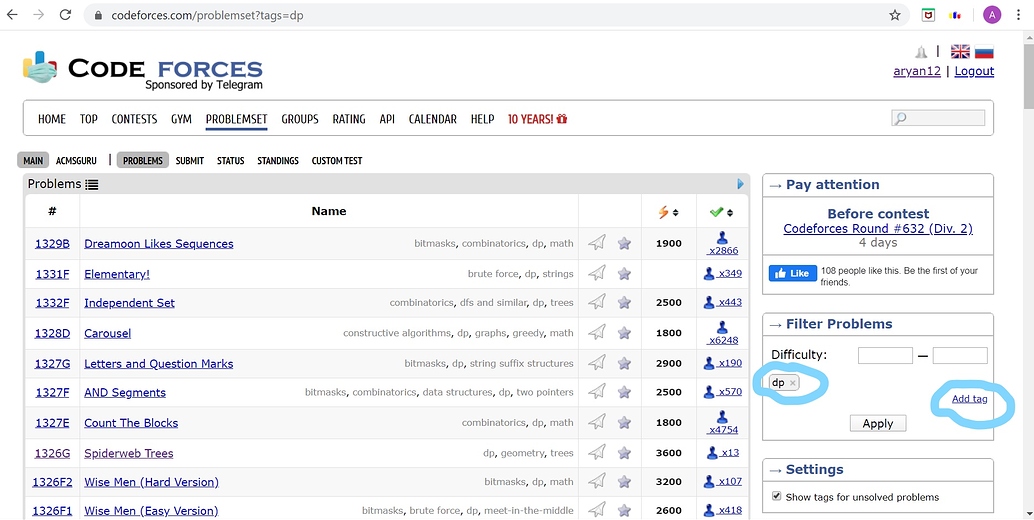Image resolution: width=1034 pixels, height=520 pixels.
Task: Open the notifications bell icon
Action: point(921,52)
